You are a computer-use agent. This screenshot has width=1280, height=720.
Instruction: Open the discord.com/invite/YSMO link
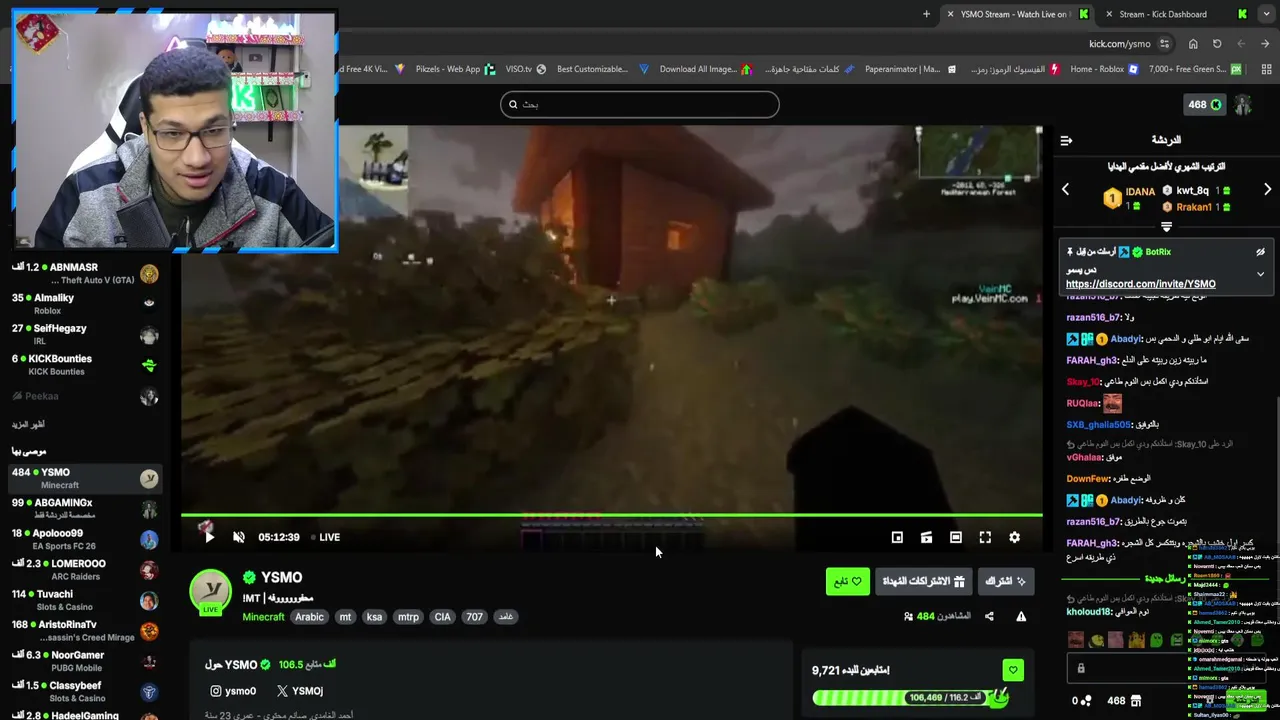(1141, 284)
